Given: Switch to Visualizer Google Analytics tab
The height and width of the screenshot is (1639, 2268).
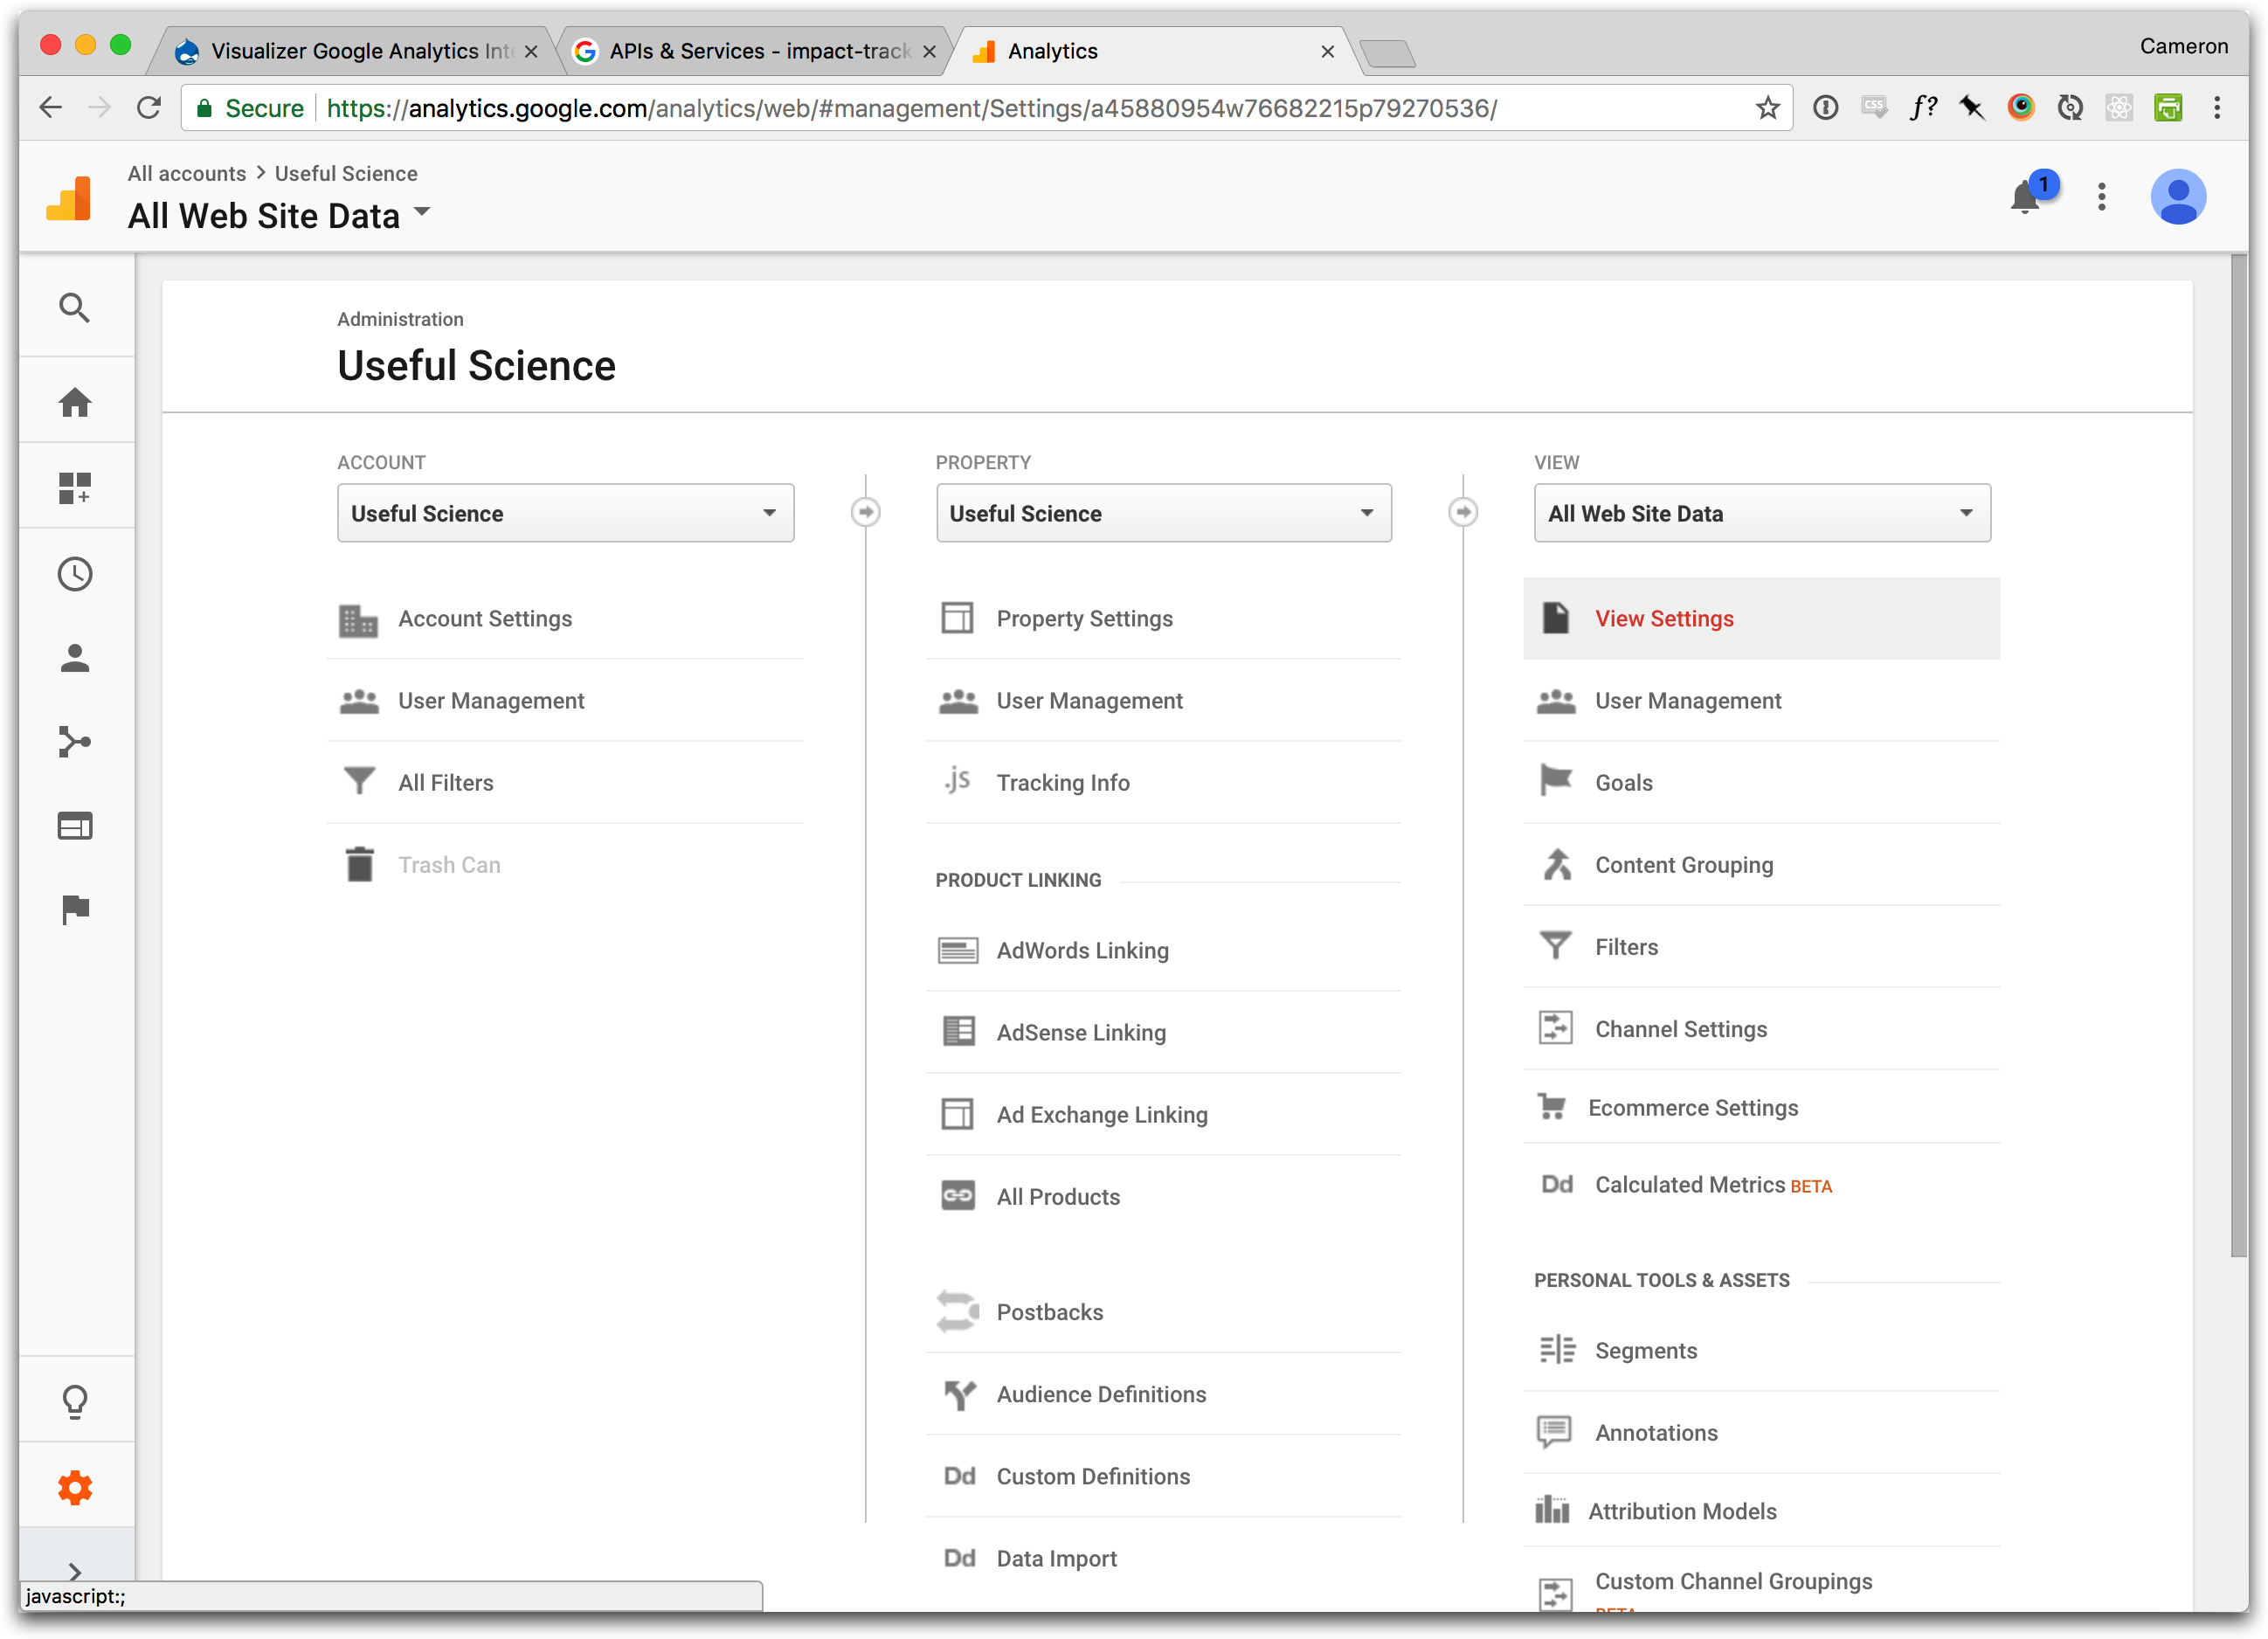Looking at the screenshot, I should coord(360,51).
